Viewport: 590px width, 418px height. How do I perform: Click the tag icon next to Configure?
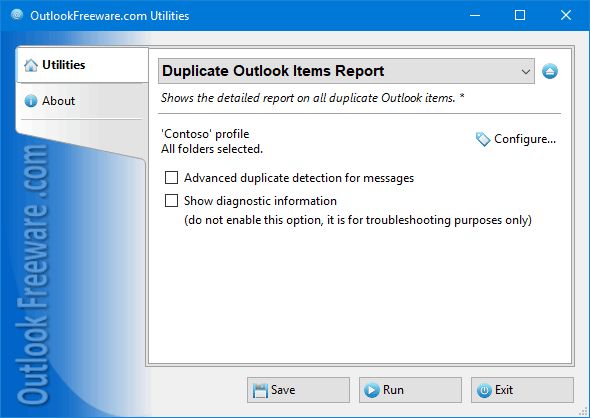pos(483,139)
